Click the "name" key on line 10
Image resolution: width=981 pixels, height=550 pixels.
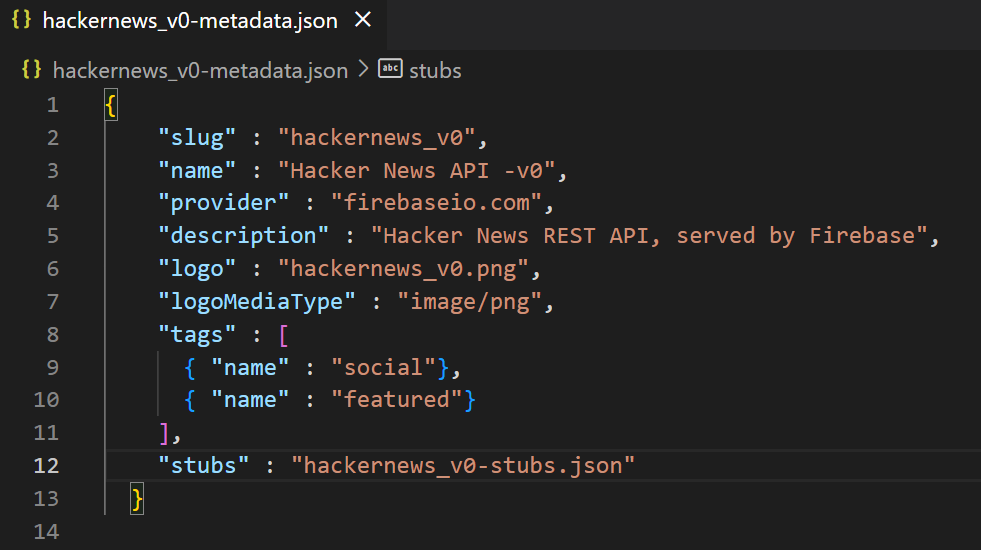tap(250, 400)
